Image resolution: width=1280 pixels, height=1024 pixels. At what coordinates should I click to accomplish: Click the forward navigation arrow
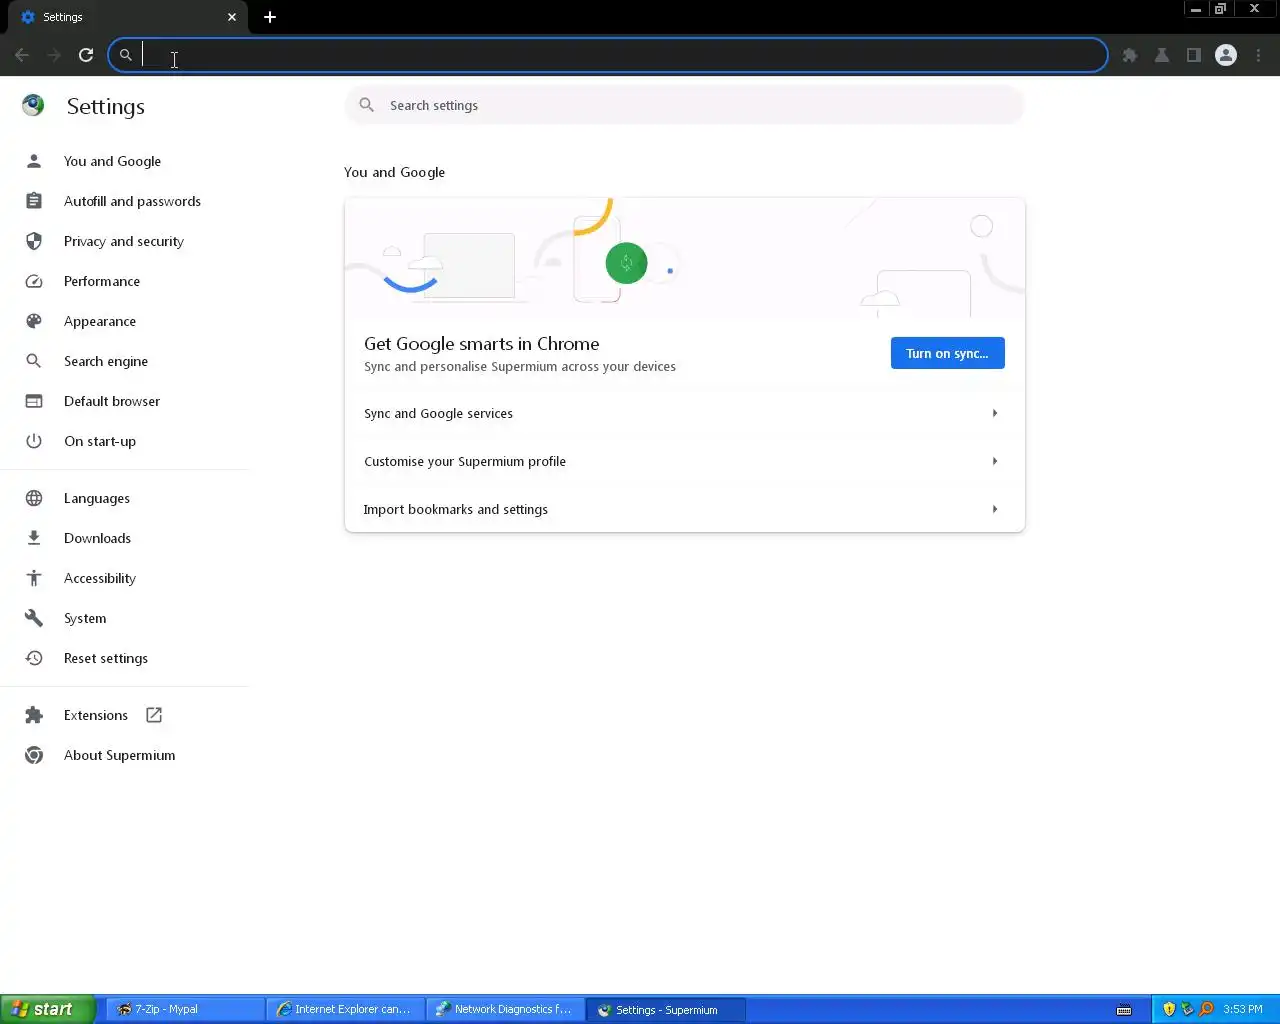click(54, 55)
